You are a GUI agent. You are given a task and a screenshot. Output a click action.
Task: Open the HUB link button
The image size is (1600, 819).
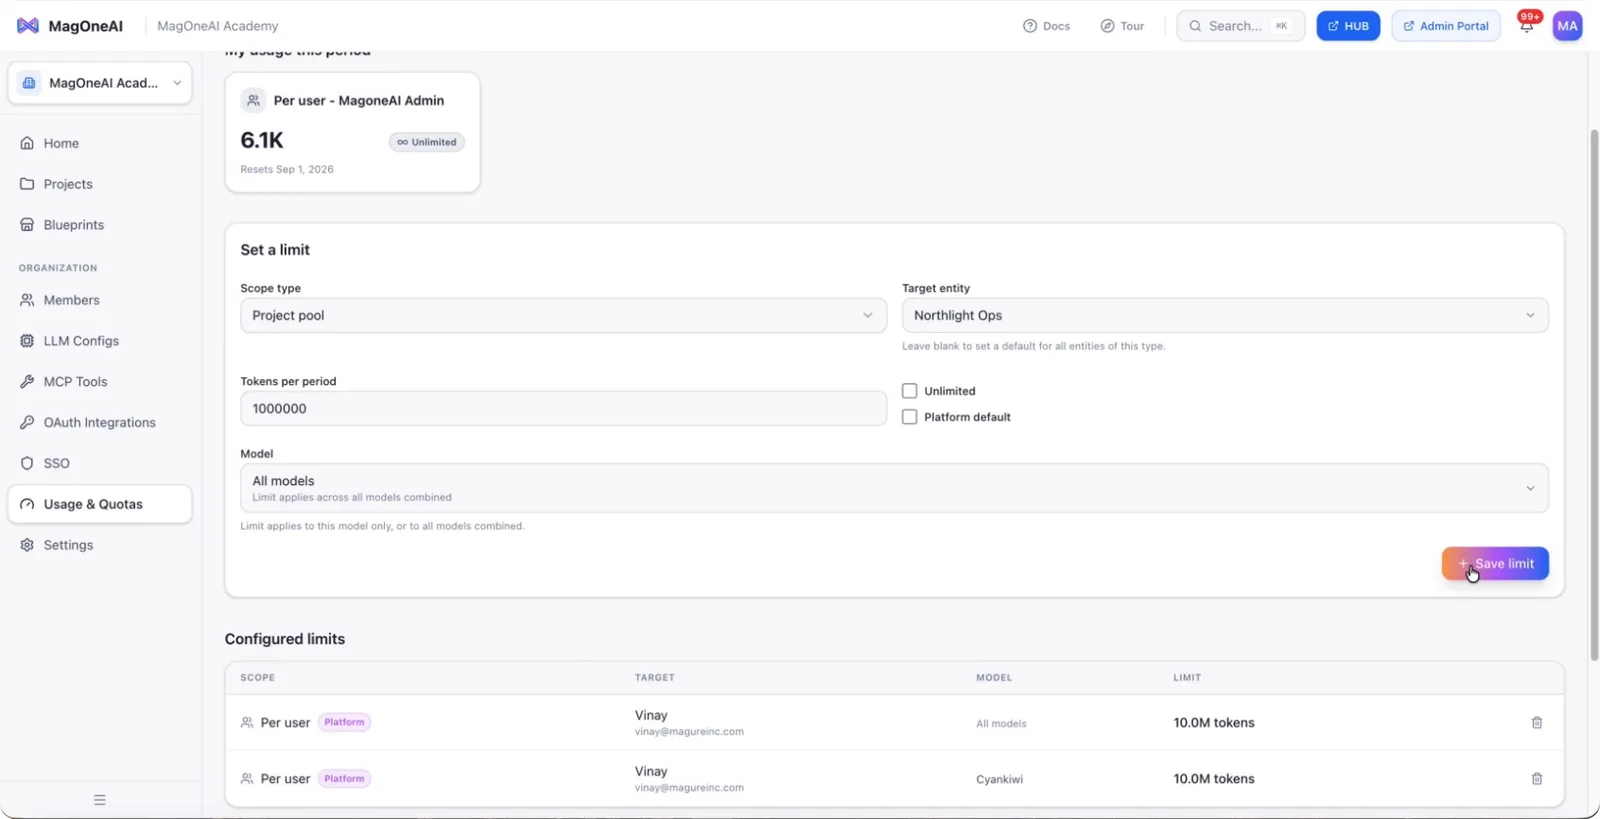[x=1348, y=26]
